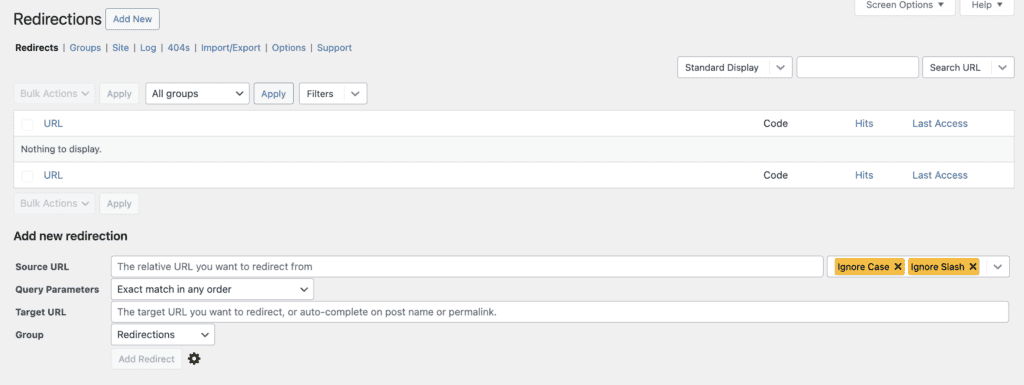Click the 'Add new redirection' heading

coord(71,236)
